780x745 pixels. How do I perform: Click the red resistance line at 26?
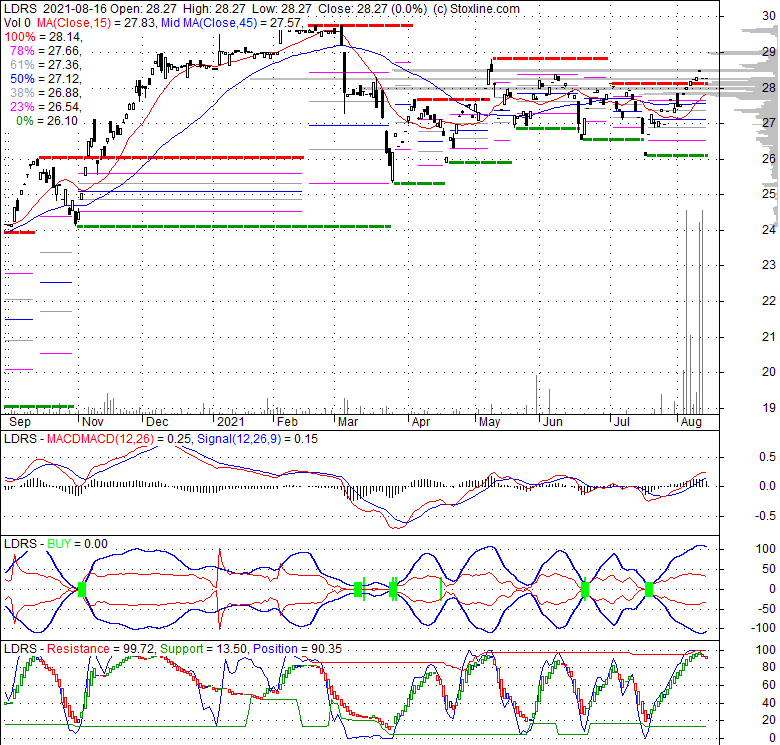pos(171,158)
